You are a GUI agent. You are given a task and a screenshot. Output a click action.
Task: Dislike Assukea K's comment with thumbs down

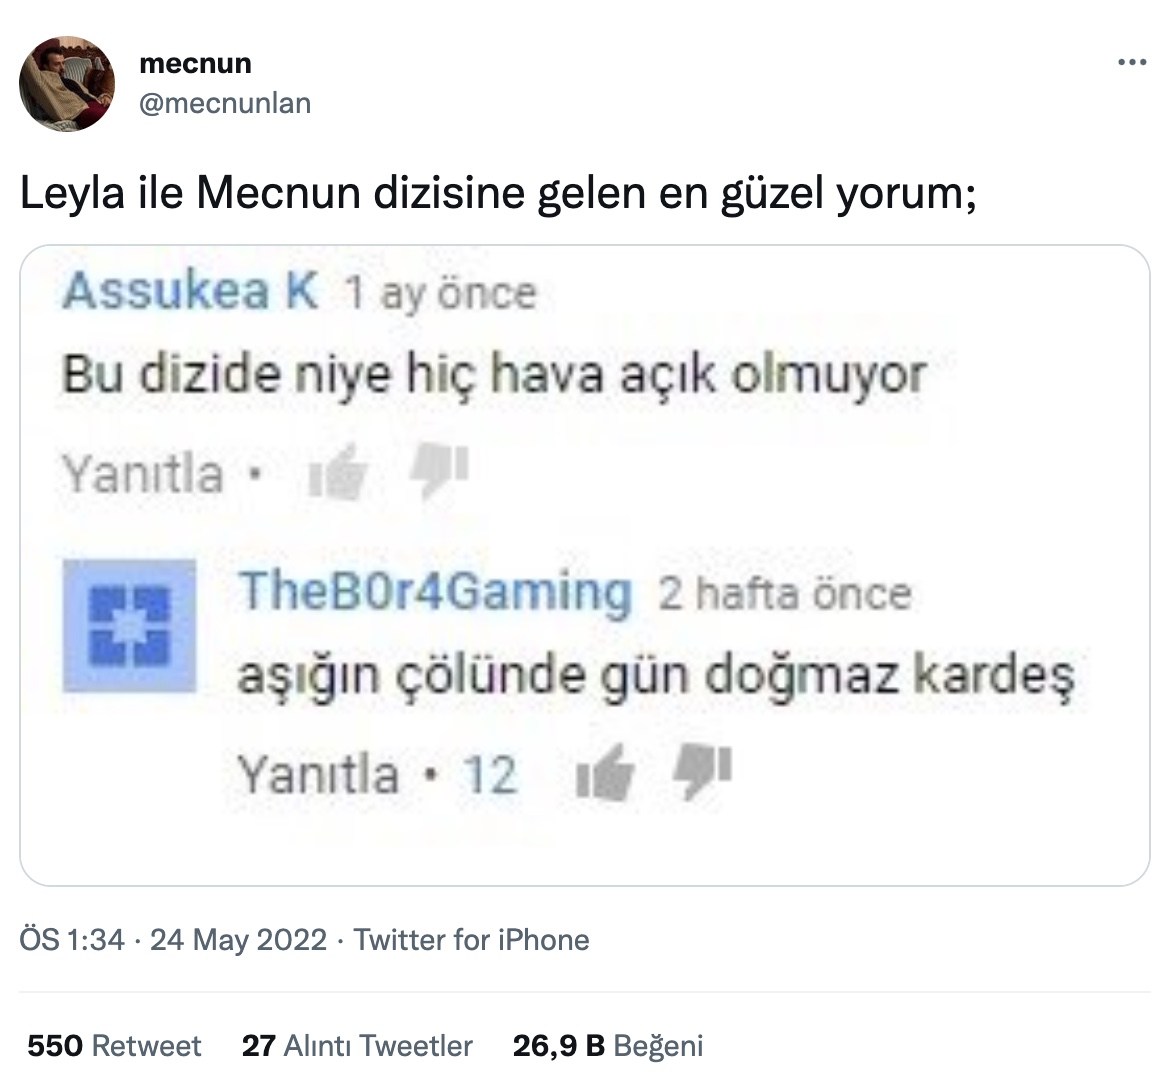tap(439, 470)
